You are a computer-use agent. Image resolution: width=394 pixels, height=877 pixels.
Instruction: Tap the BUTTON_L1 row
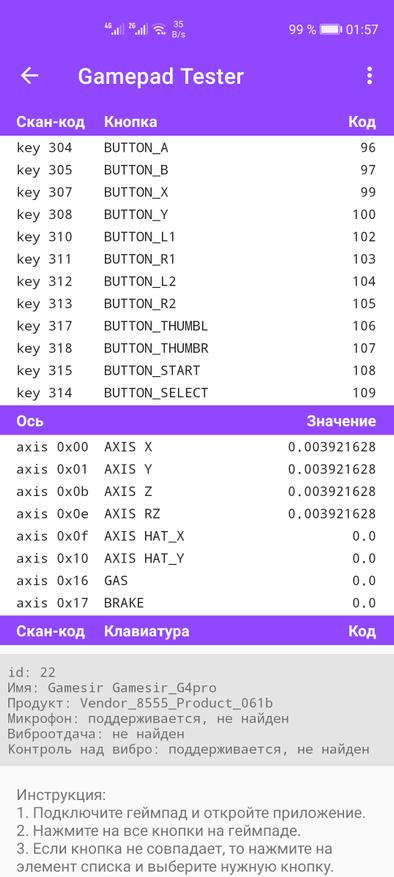click(x=197, y=237)
